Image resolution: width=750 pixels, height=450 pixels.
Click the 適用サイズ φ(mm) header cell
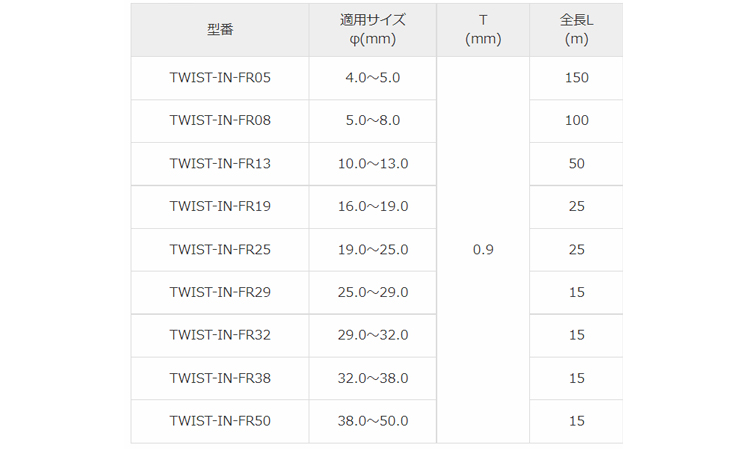pyautogui.click(x=374, y=30)
